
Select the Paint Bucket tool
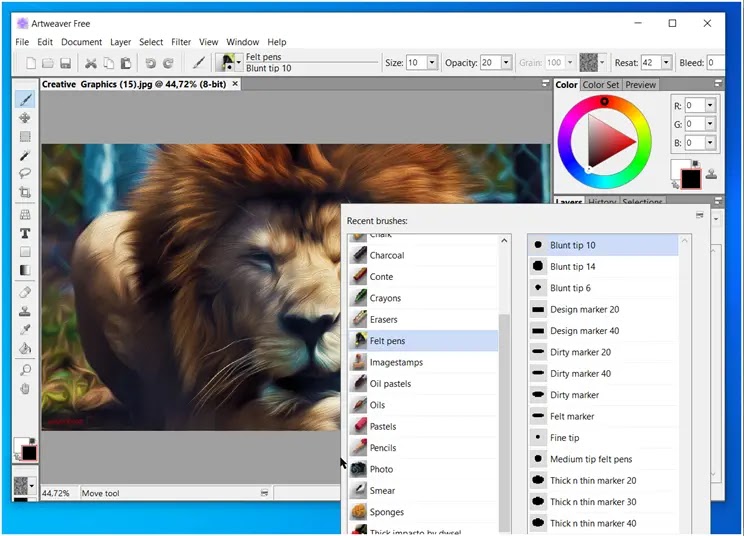click(25, 349)
